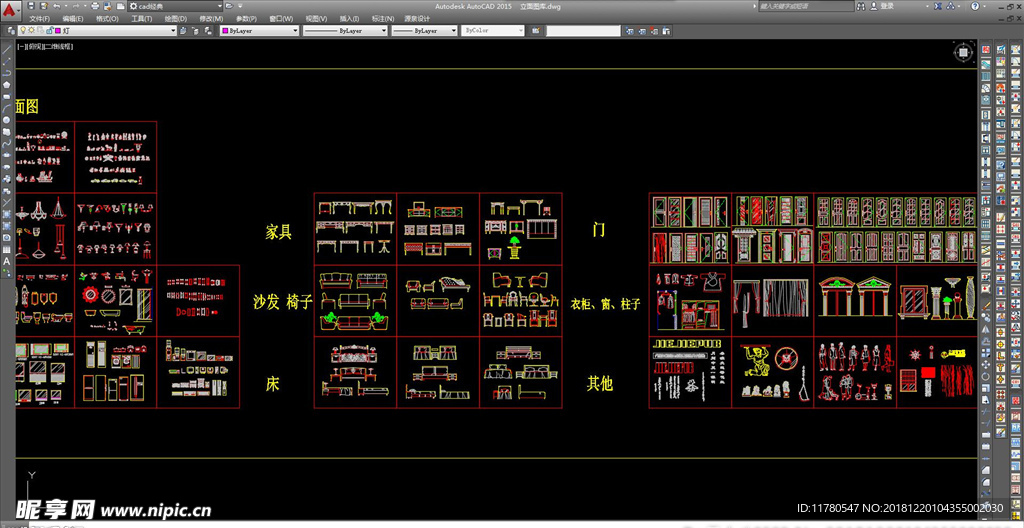Select the Line tool in draw toolbar

click(7, 50)
